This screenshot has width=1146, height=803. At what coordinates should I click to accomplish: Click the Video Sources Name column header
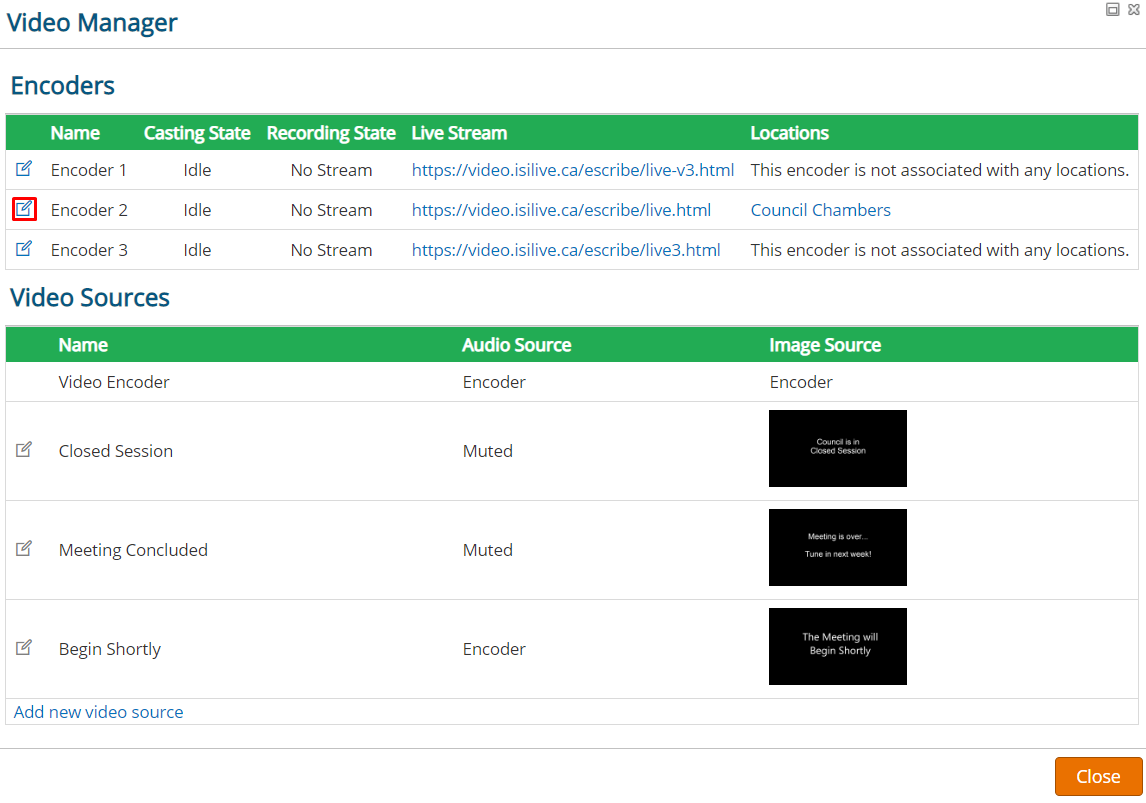pos(83,345)
